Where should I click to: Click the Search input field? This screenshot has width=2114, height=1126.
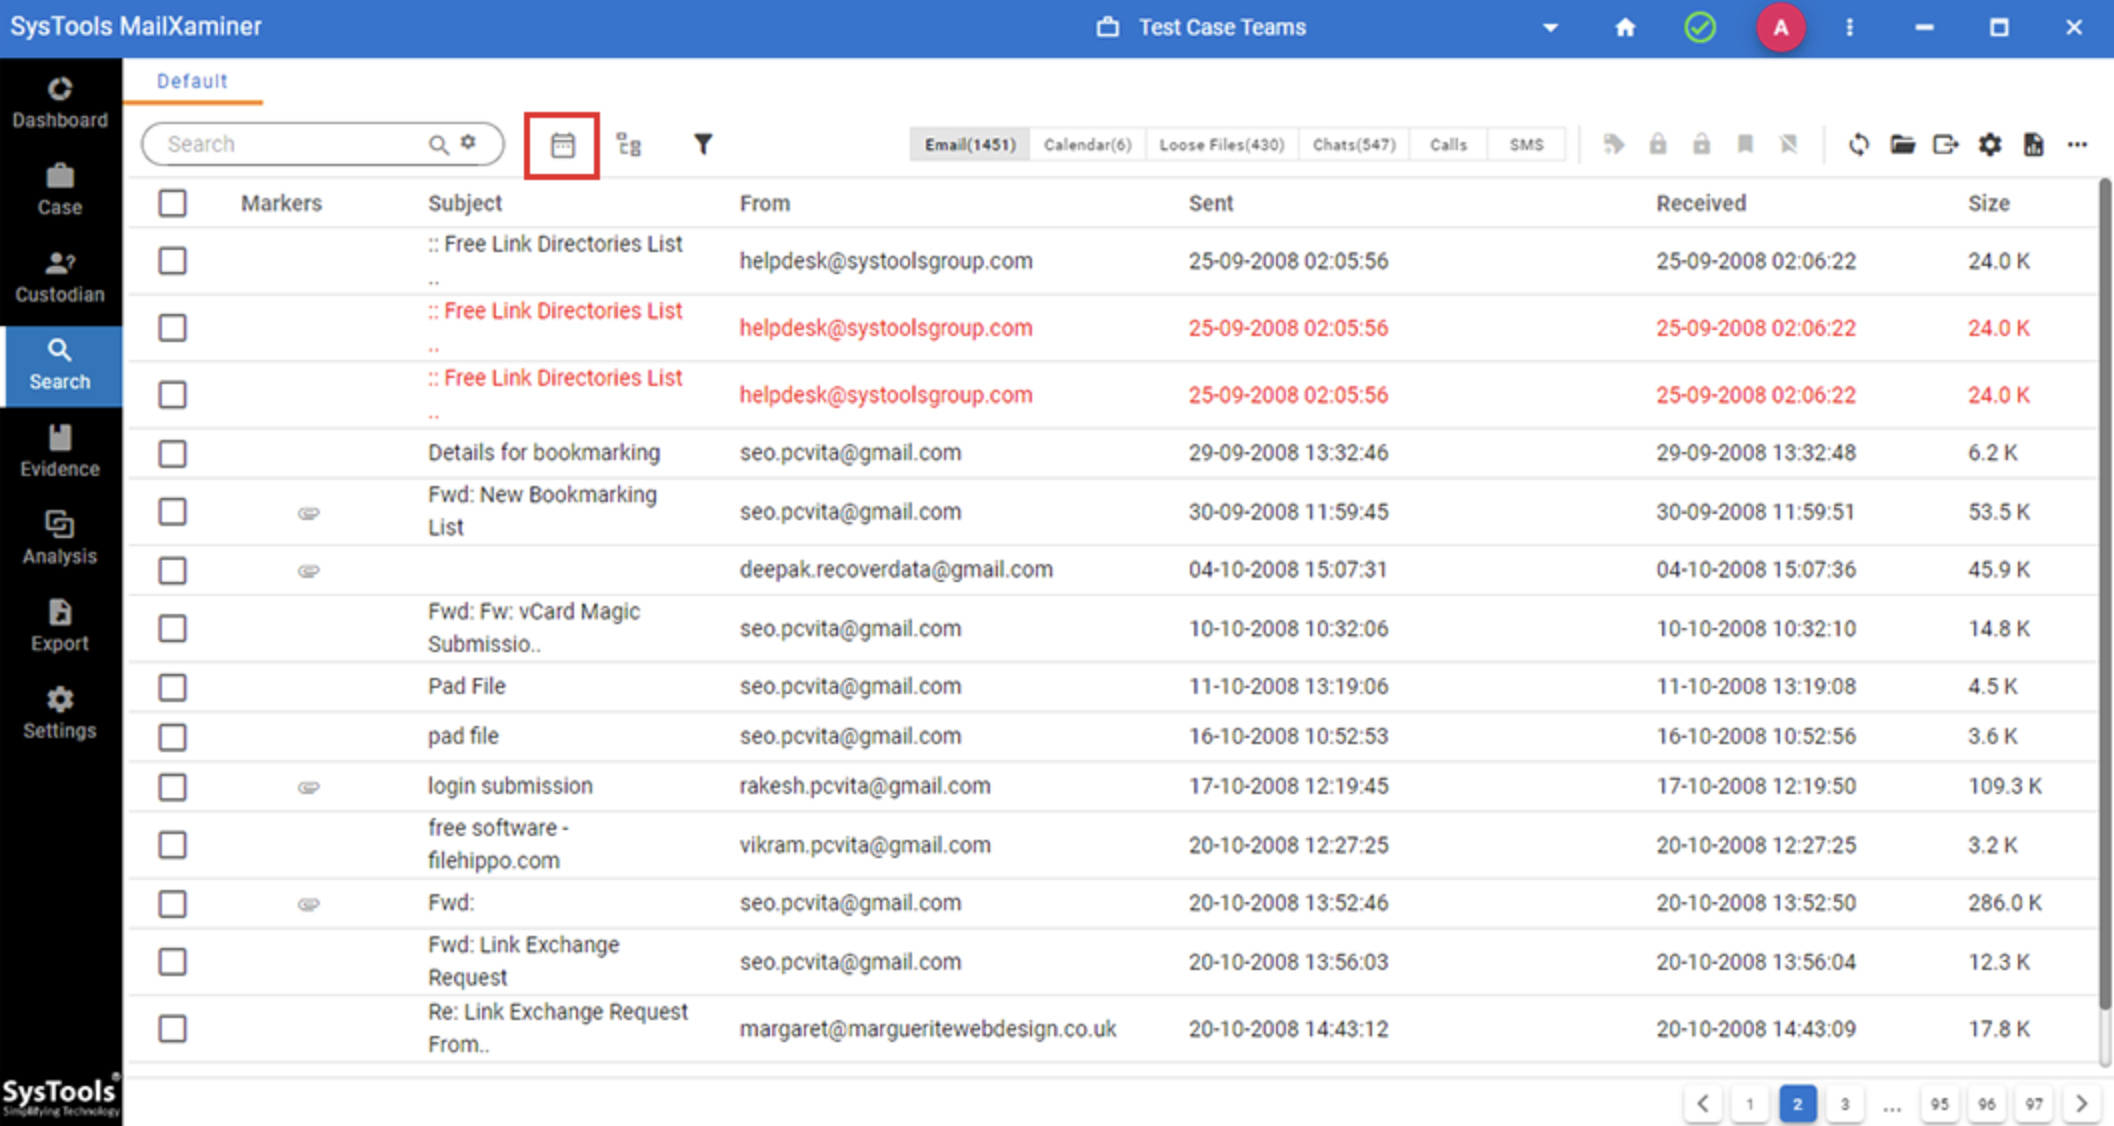[287, 144]
